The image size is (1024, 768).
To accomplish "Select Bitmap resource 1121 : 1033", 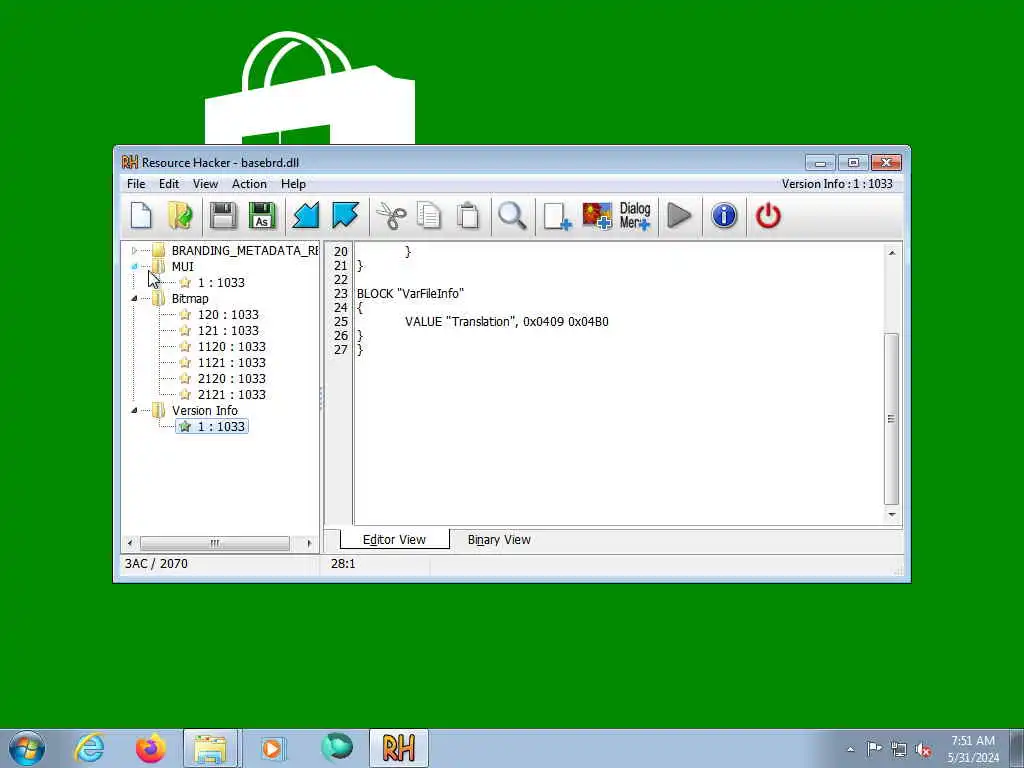I will coord(231,362).
